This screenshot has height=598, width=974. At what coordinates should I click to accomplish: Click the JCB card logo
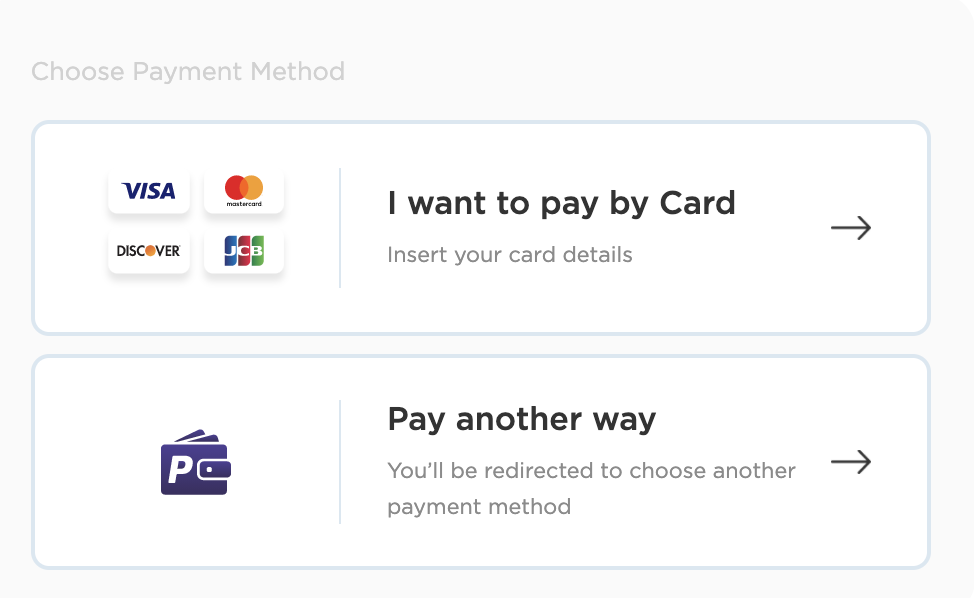244,251
